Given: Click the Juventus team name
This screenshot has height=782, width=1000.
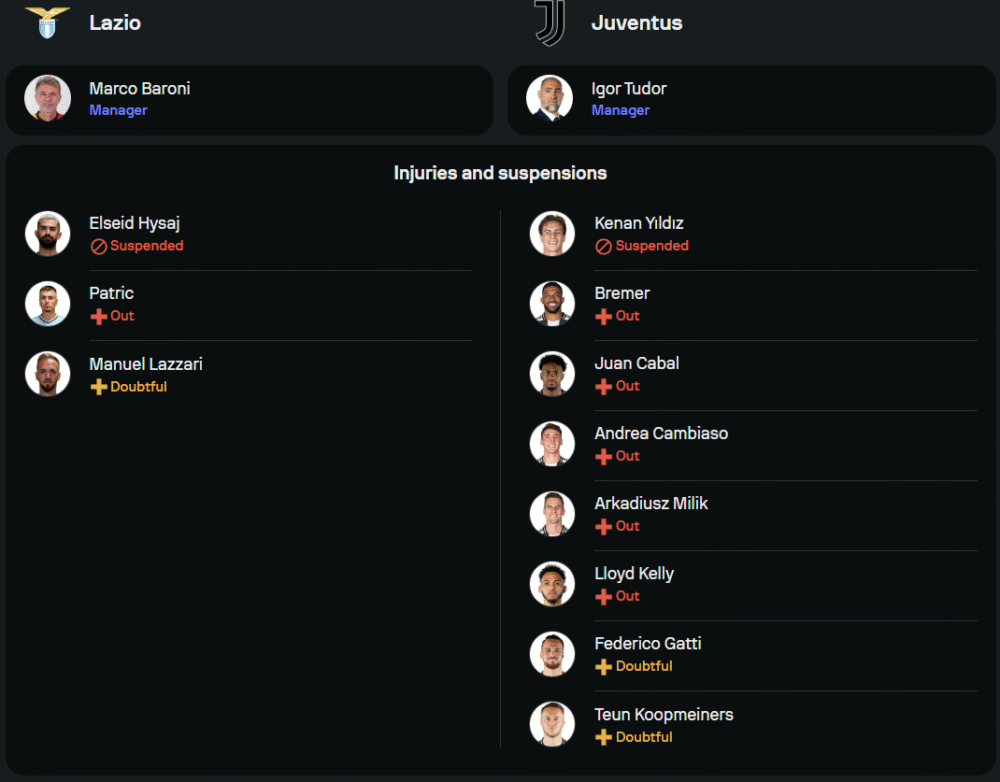Looking at the screenshot, I should coord(636,23).
